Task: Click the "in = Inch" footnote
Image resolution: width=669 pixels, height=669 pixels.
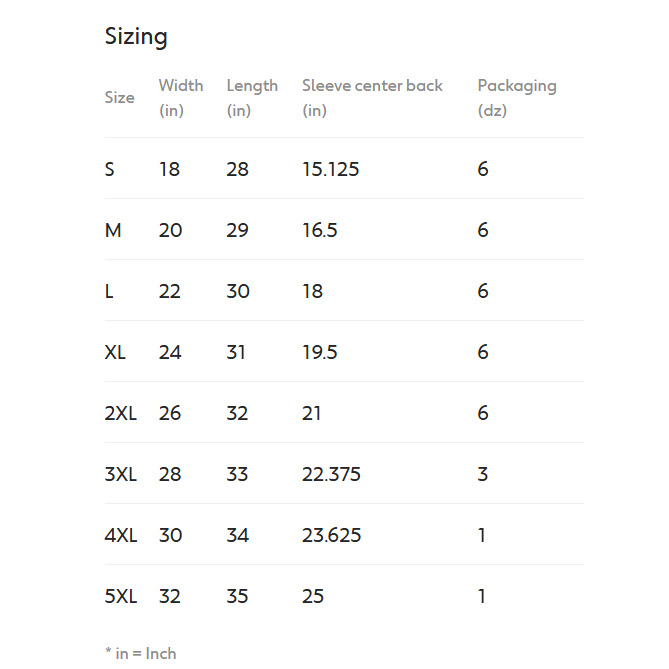Action: (140, 653)
